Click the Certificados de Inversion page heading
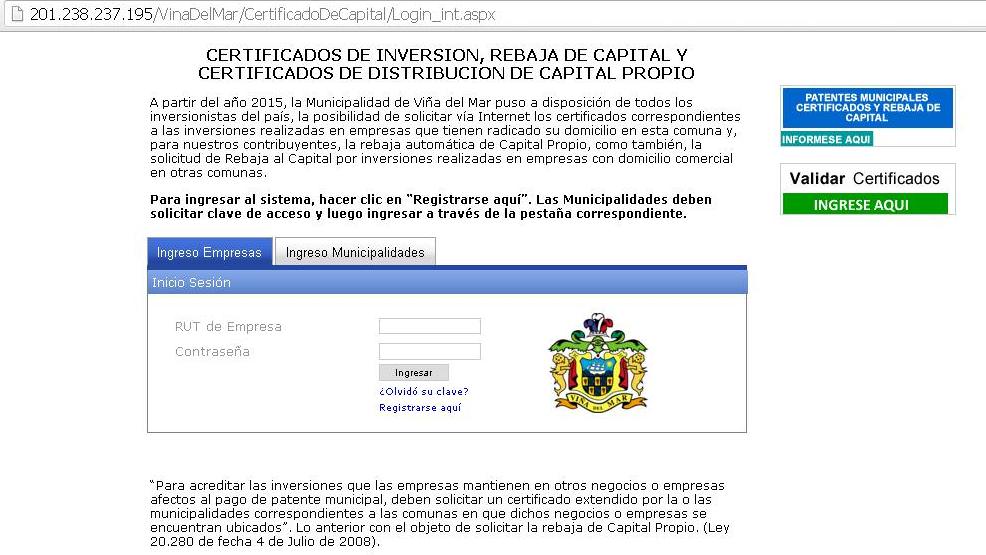The width and height of the screenshot is (986, 555). 446,64
